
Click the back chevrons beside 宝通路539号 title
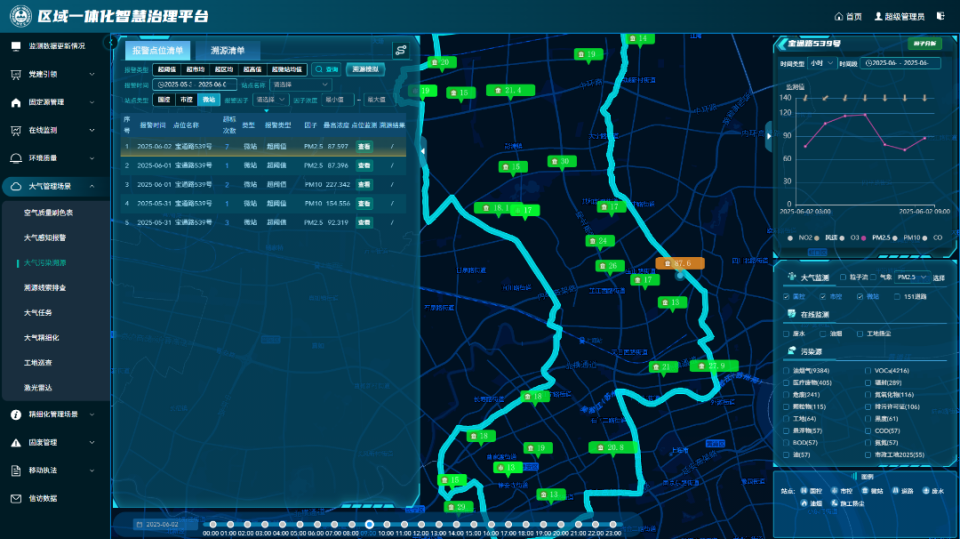click(x=782, y=43)
